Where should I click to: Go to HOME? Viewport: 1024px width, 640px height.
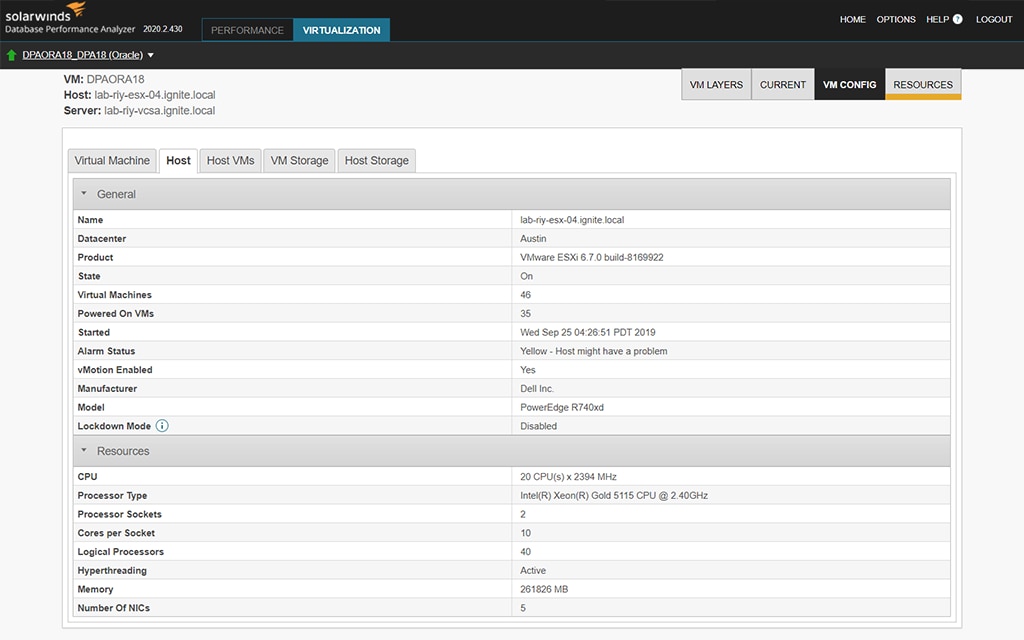click(852, 19)
